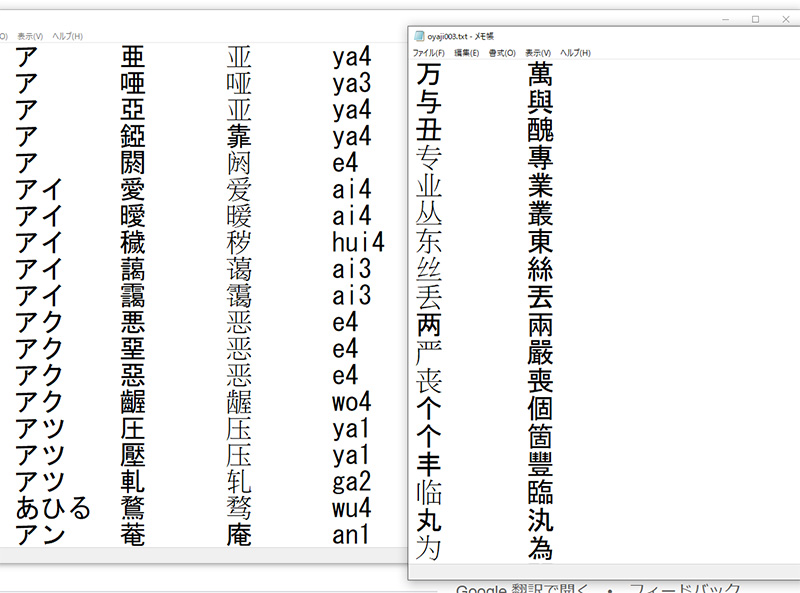Open ヘルプ(H) menu in oyaji003.txt window
800x593 pixels.
tap(575, 53)
